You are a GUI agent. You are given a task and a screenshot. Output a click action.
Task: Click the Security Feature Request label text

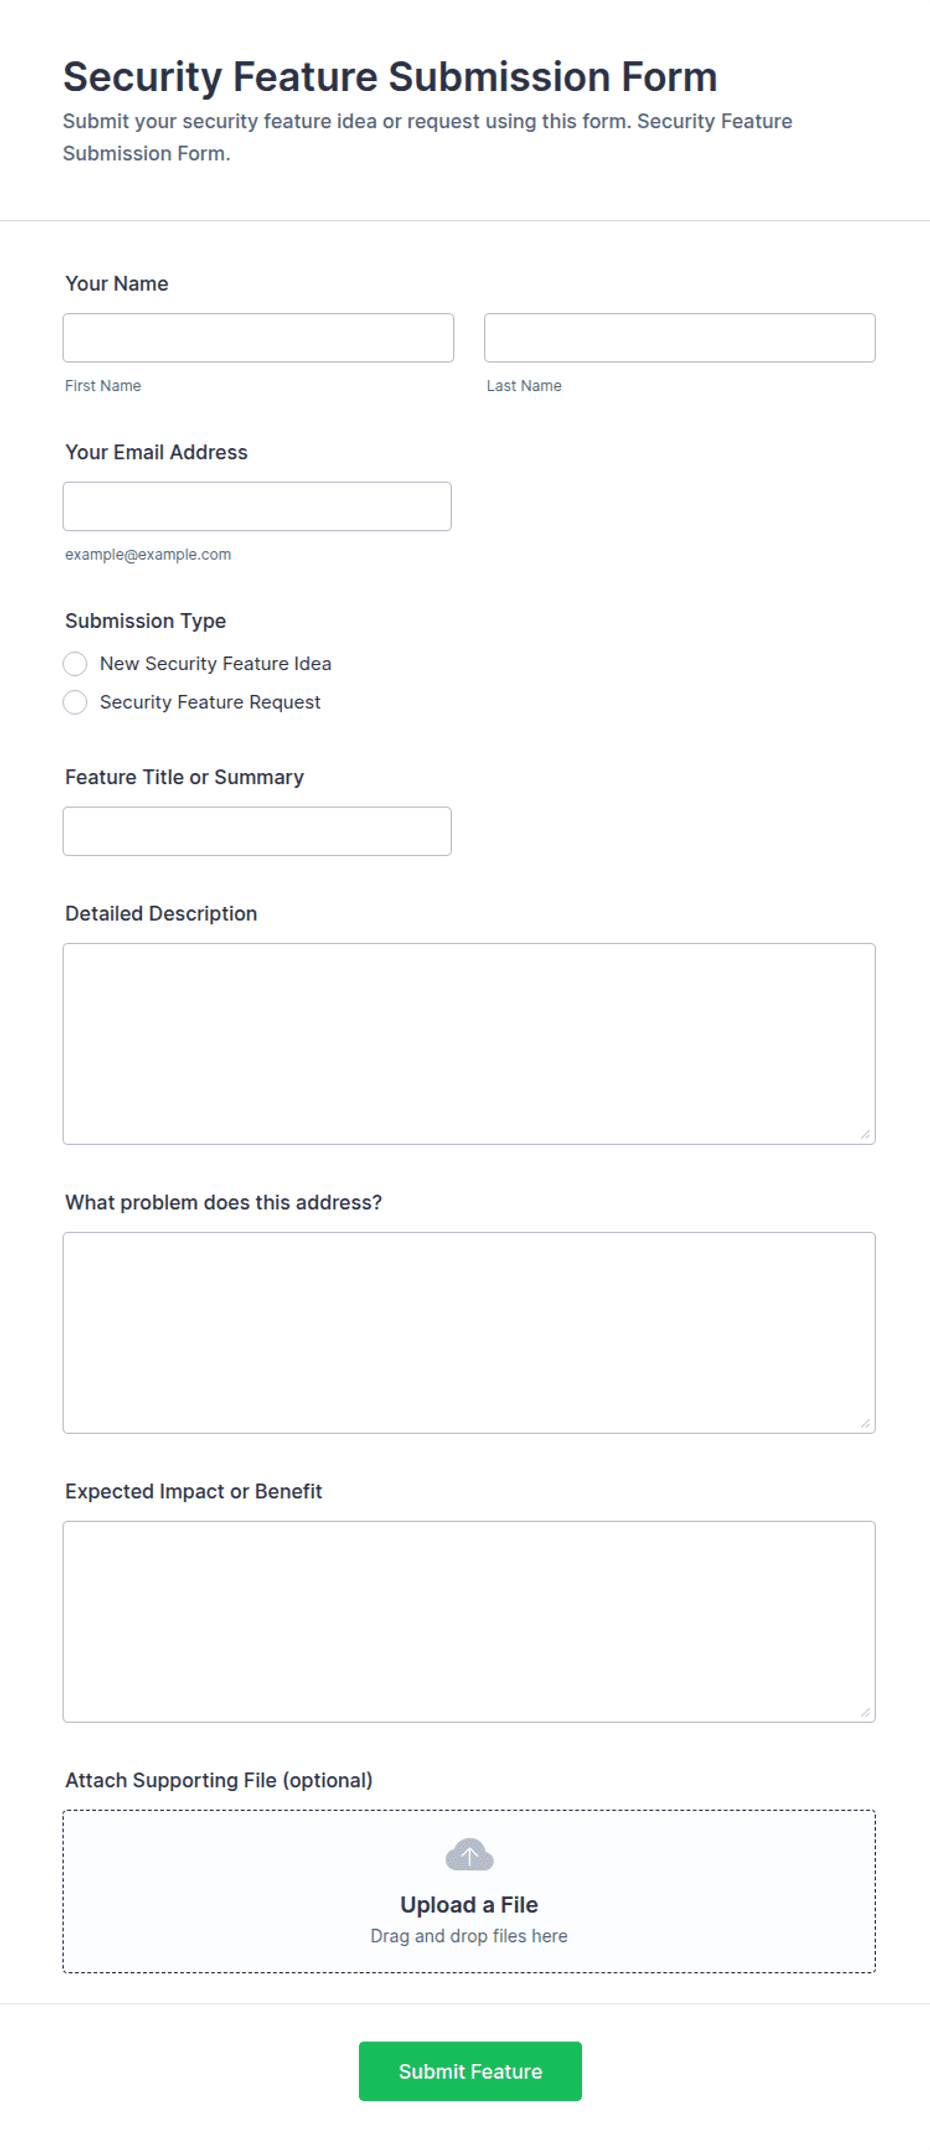click(x=210, y=703)
